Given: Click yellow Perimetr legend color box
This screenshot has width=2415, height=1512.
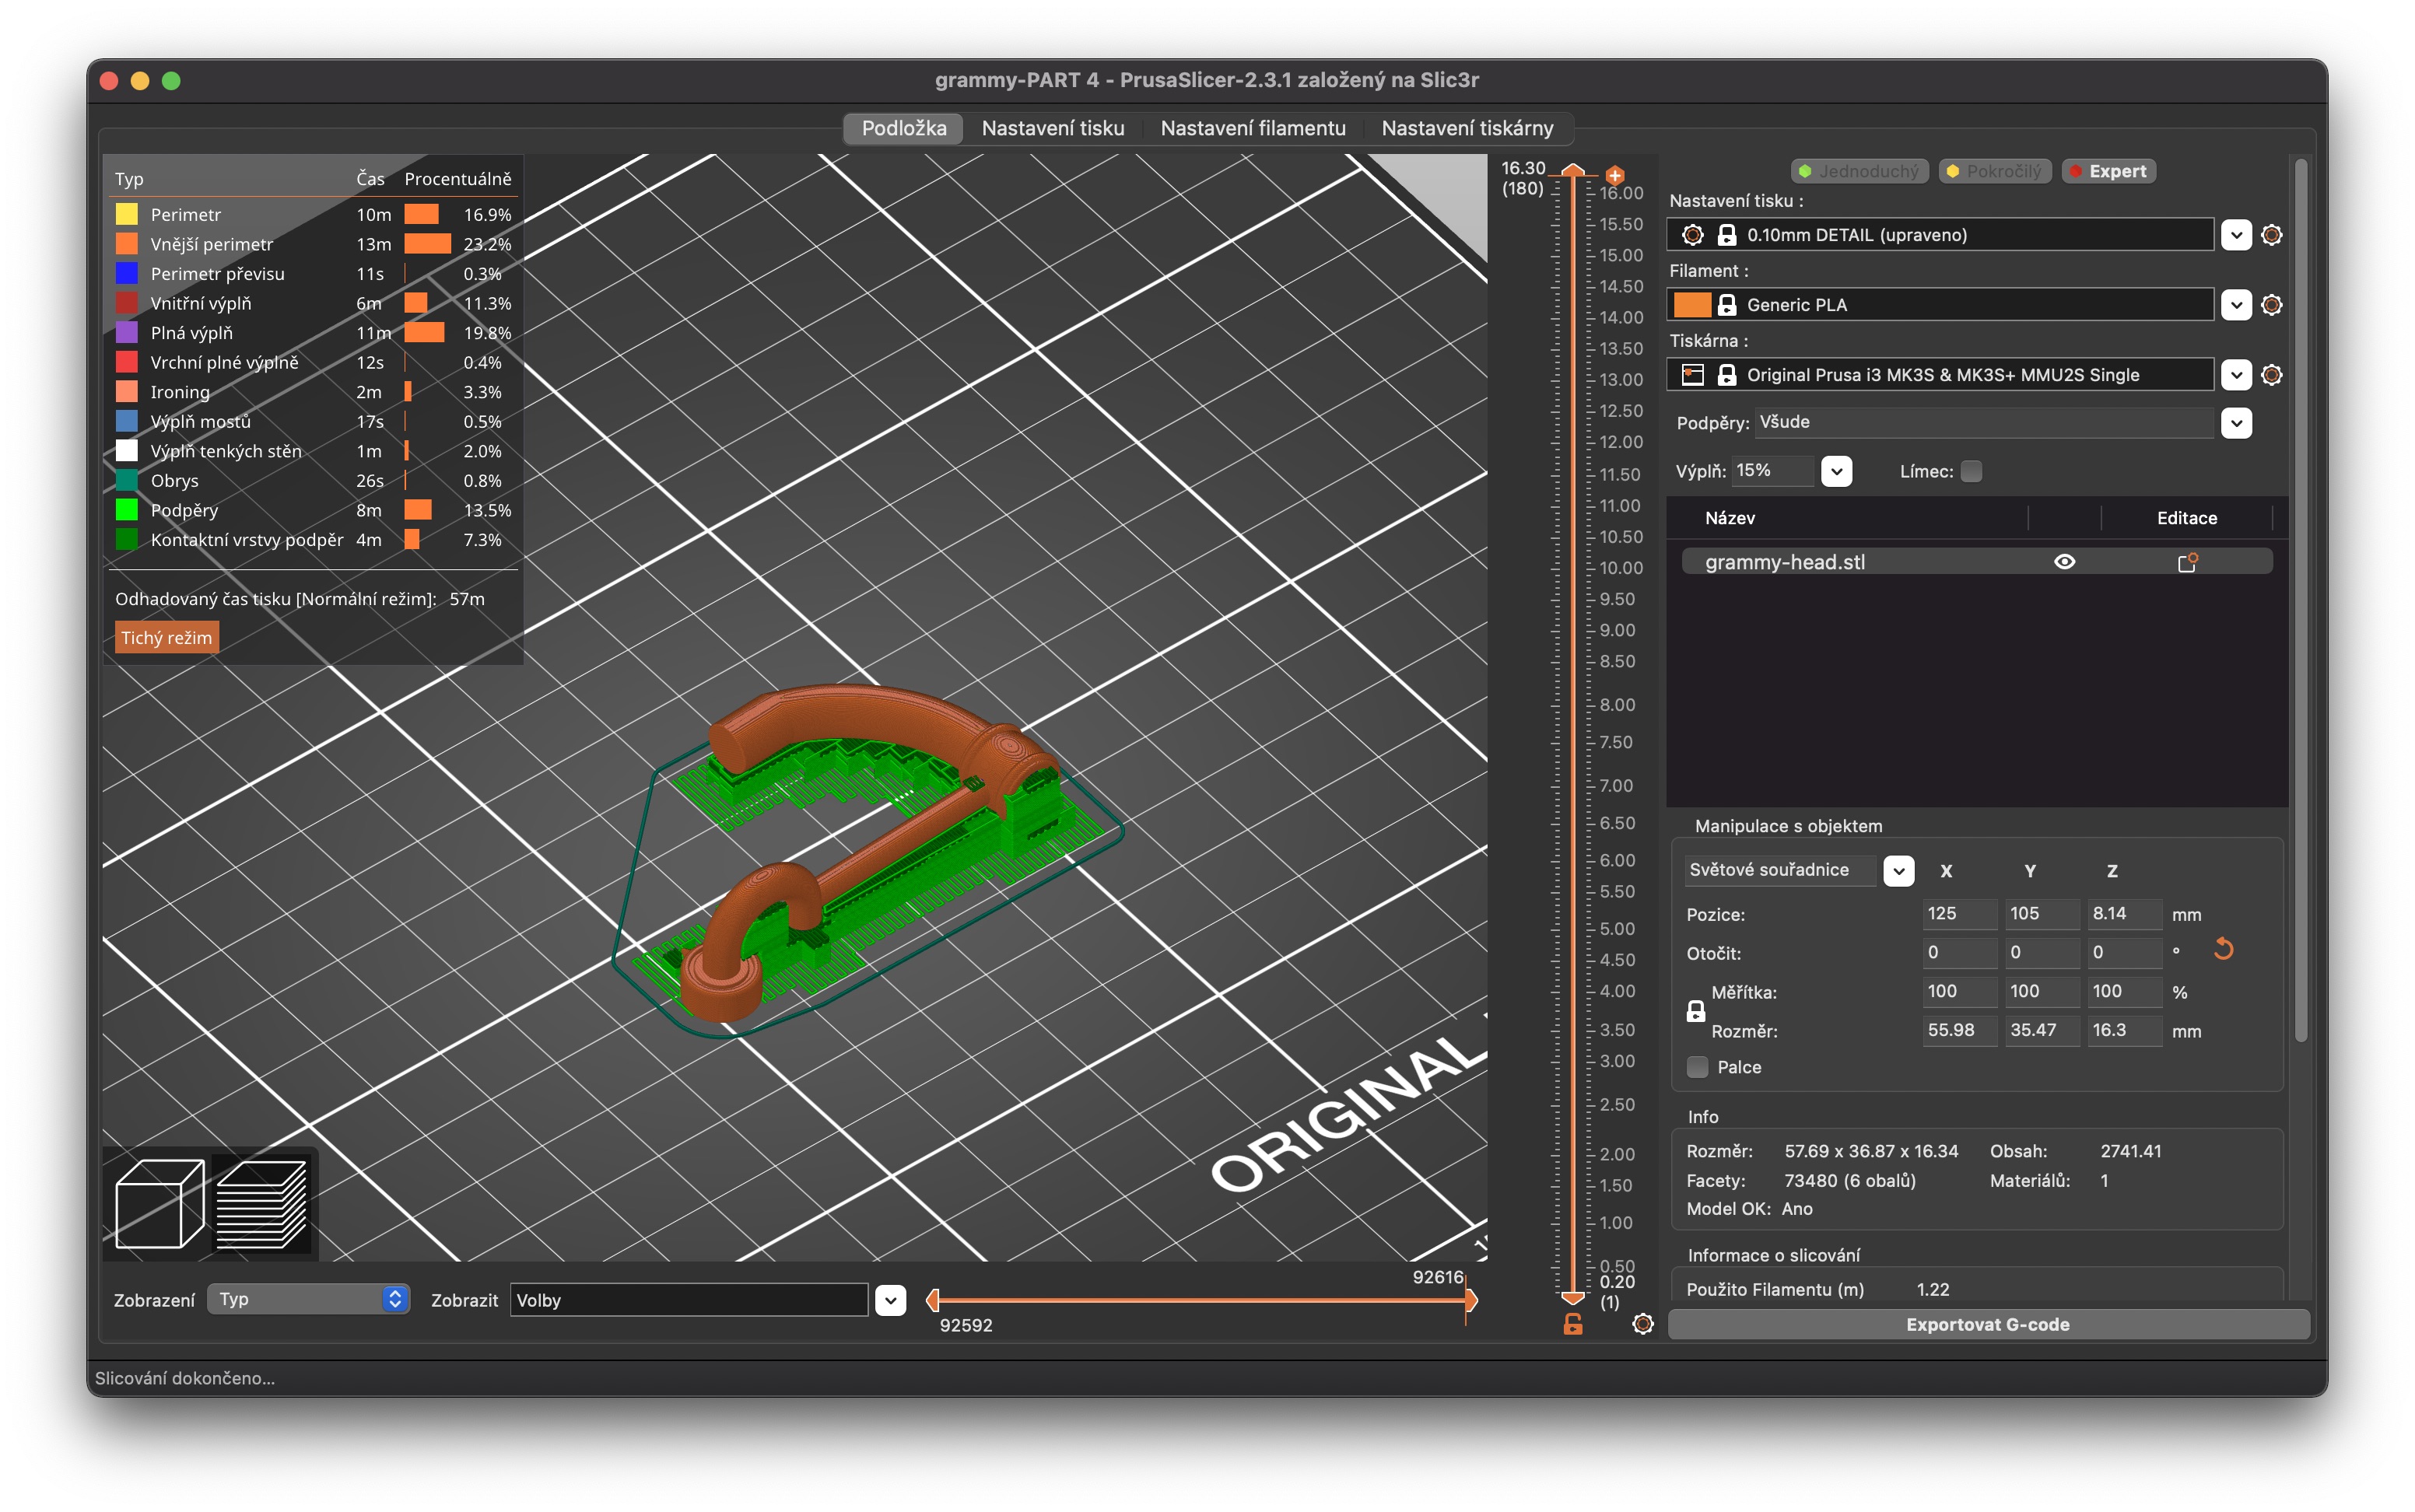Looking at the screenshot, I should tap(127, 214).
